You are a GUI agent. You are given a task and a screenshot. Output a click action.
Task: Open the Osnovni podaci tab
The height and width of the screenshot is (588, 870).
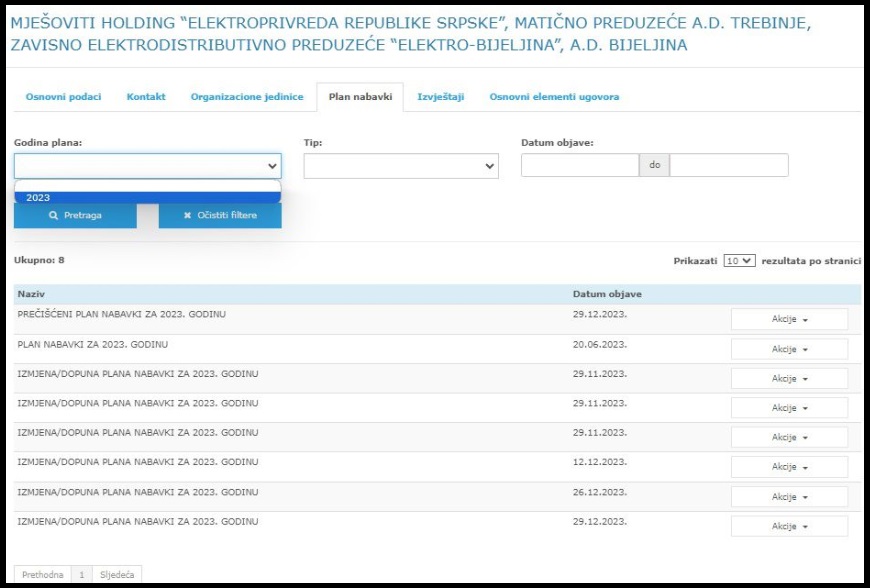63,97
